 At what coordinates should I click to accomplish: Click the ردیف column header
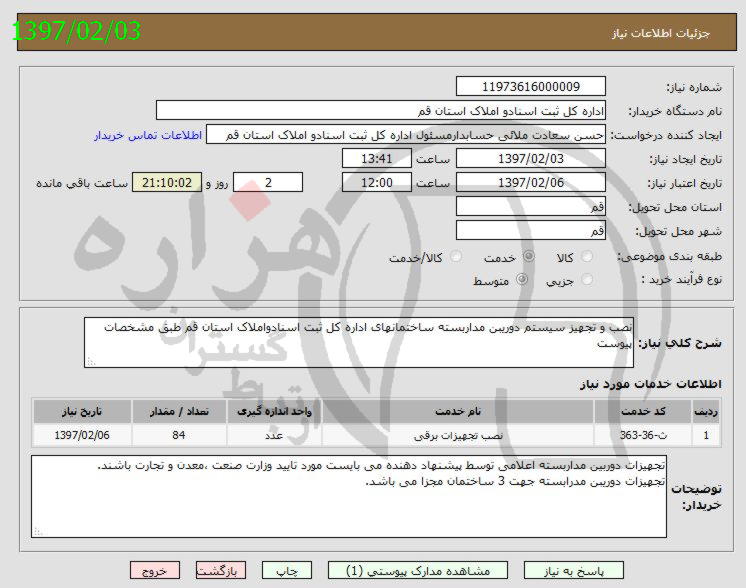point(706,412)
